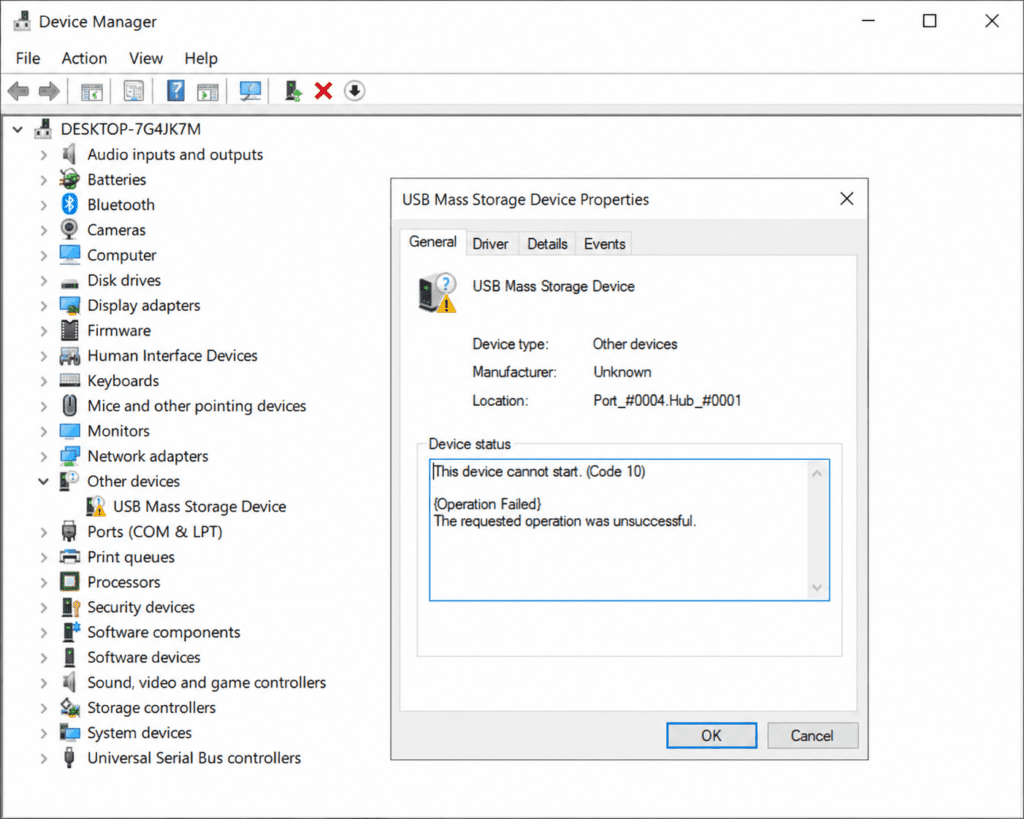Expand Sound, video and game controllers

(43, 682)
